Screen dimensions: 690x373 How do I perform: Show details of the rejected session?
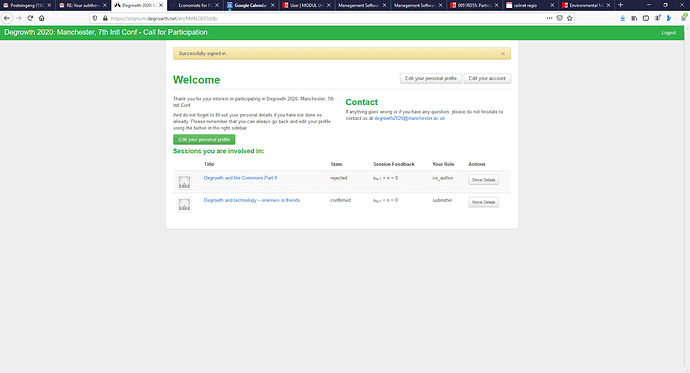[x=483, y=180]
